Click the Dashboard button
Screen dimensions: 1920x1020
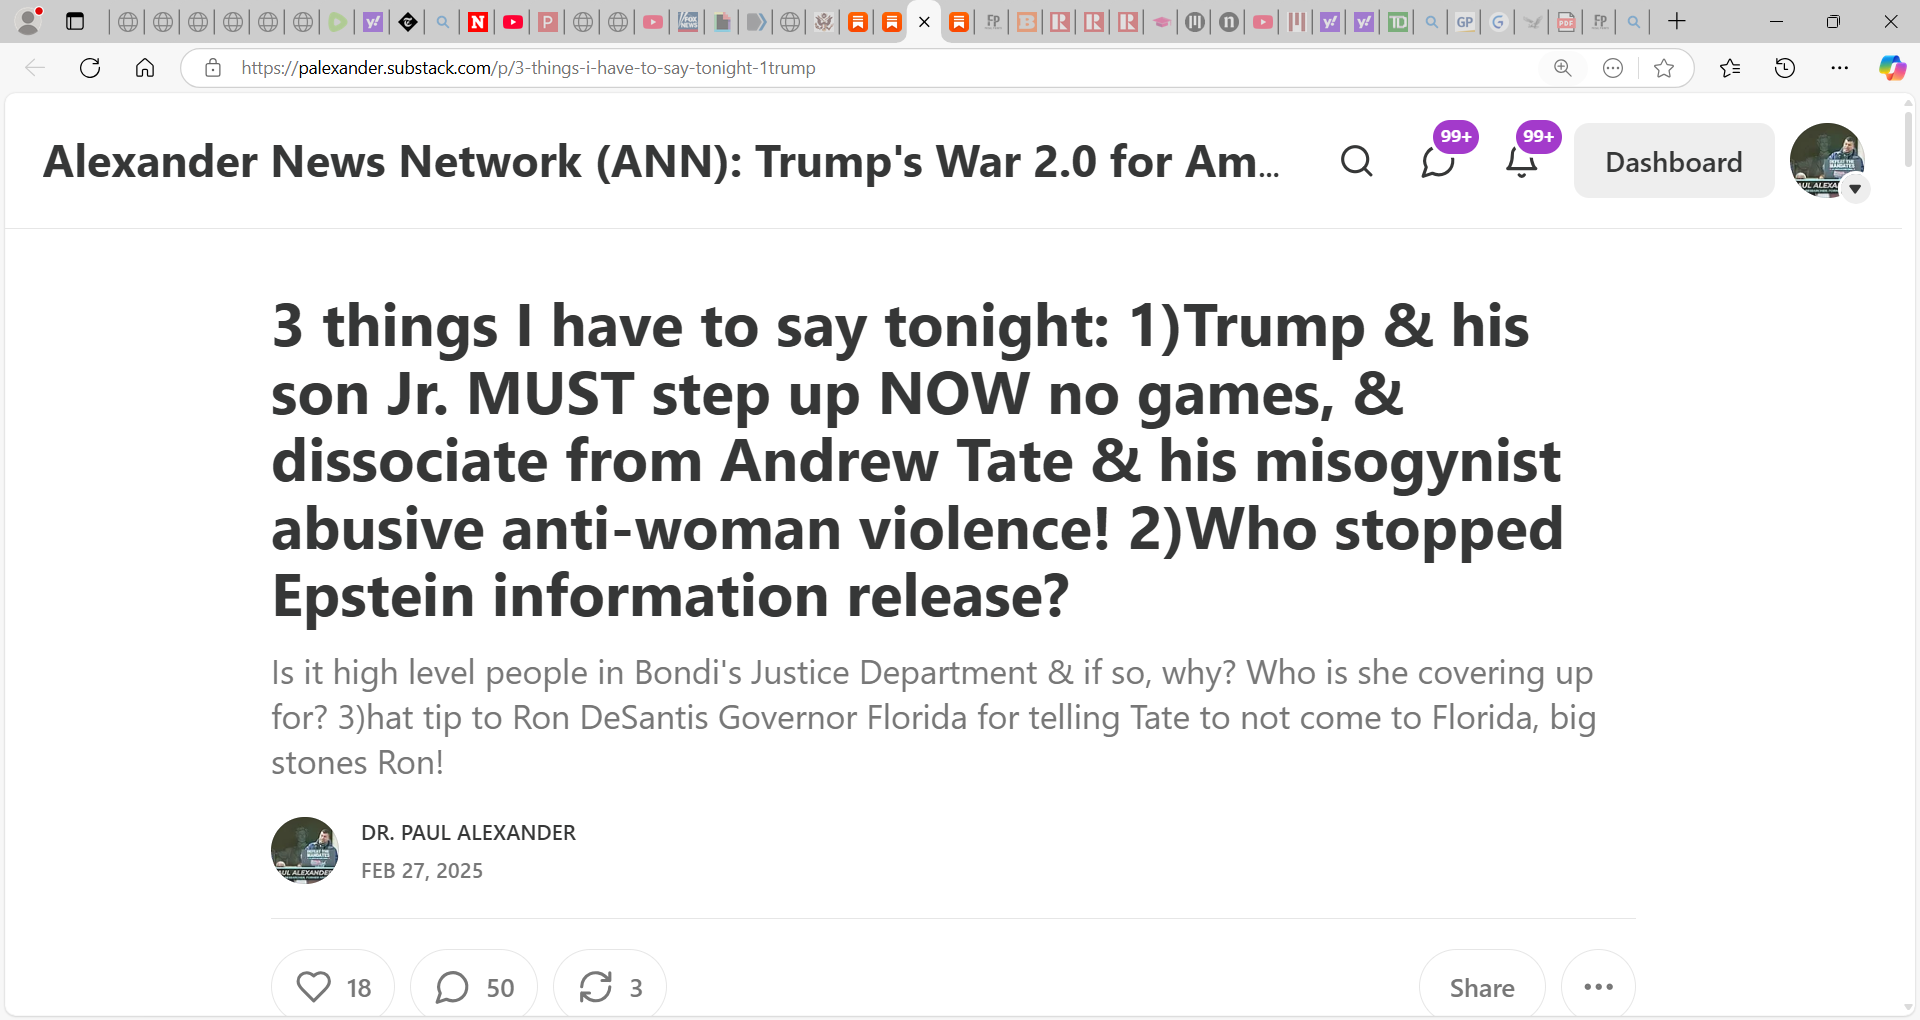1674,161
